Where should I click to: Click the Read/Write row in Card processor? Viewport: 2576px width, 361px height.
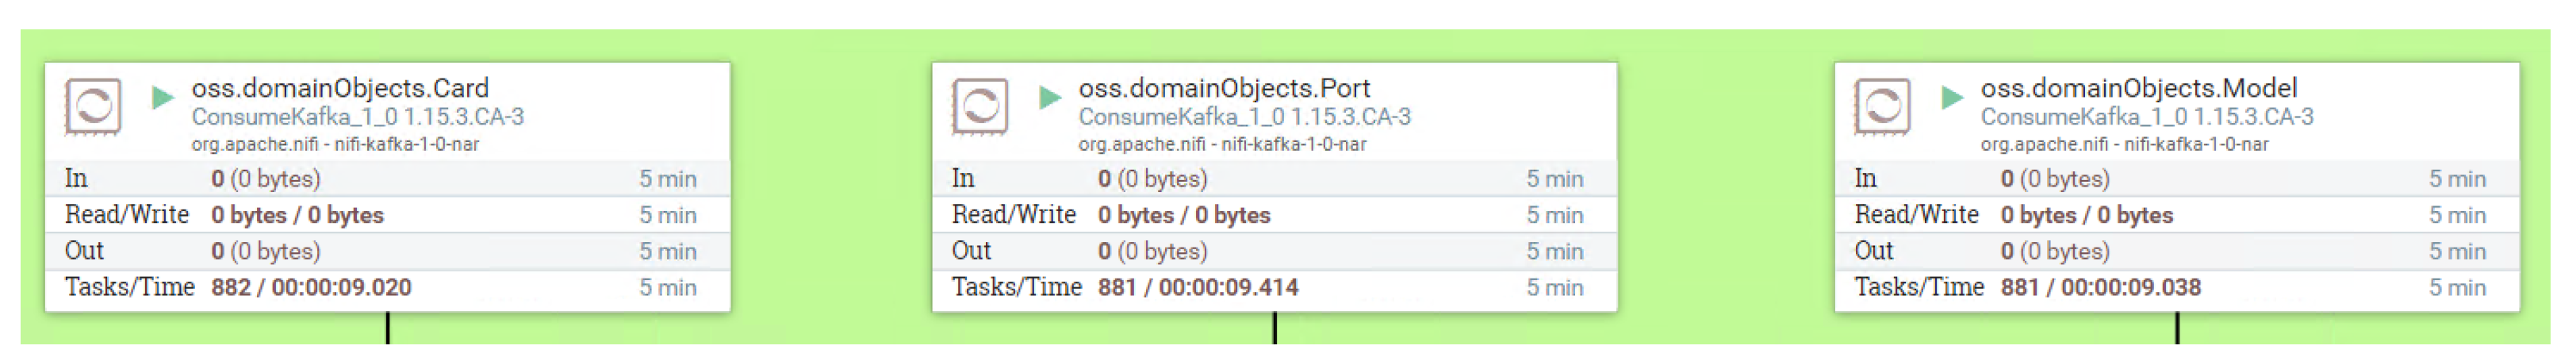[x=387, y=215]
